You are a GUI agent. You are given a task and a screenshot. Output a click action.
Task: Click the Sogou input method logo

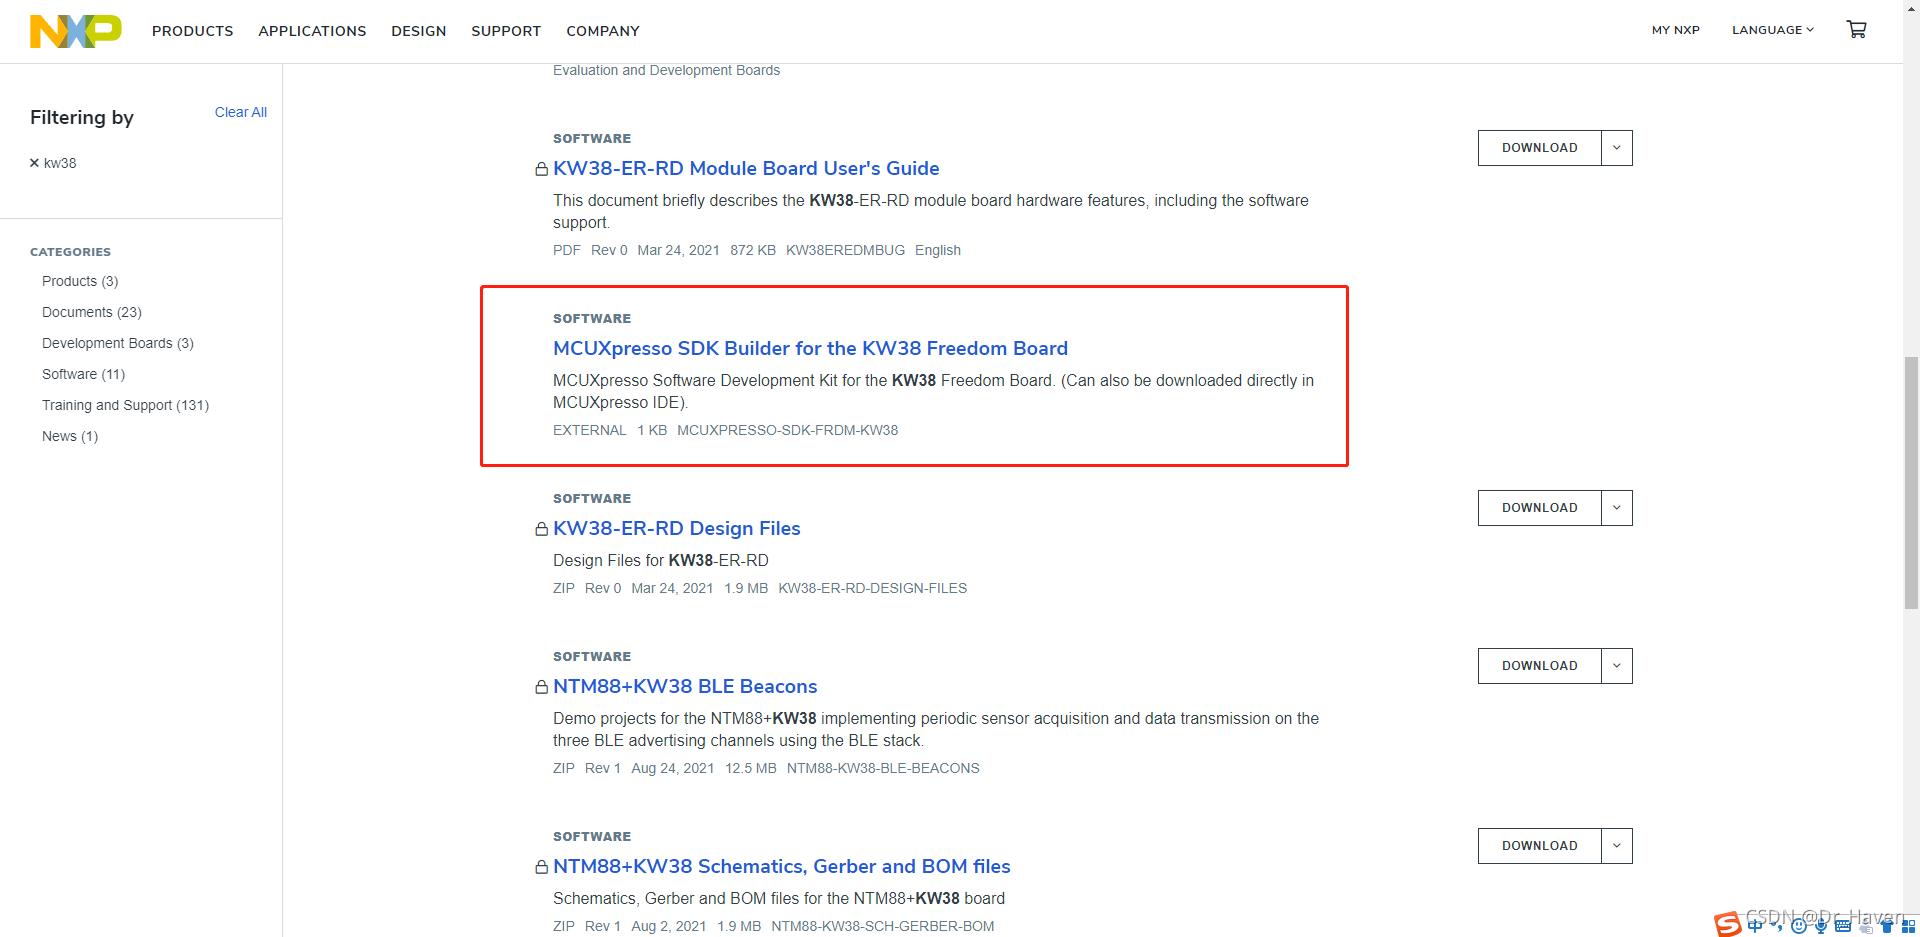coord(1728,925)
